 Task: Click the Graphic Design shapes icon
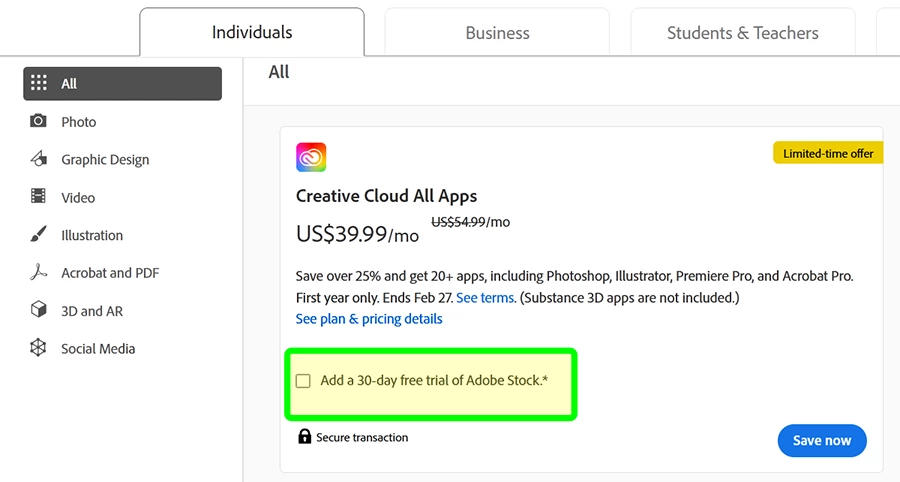38,158
